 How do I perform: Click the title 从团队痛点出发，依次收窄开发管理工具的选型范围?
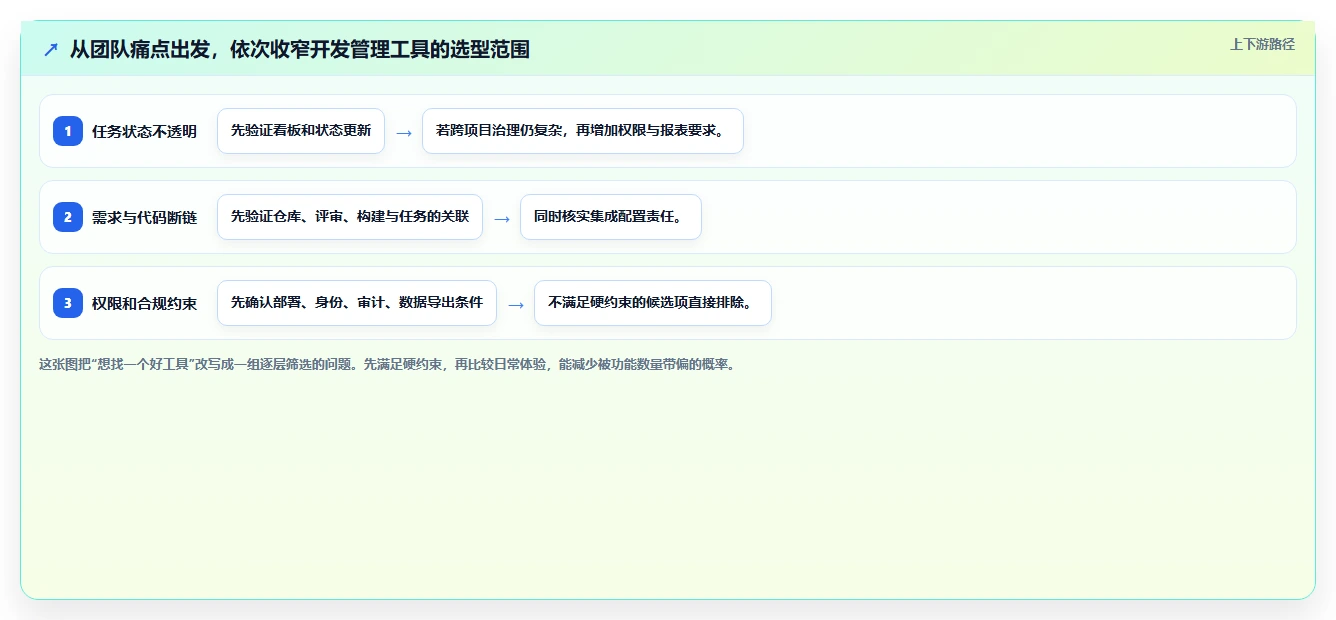pos(299,49)
